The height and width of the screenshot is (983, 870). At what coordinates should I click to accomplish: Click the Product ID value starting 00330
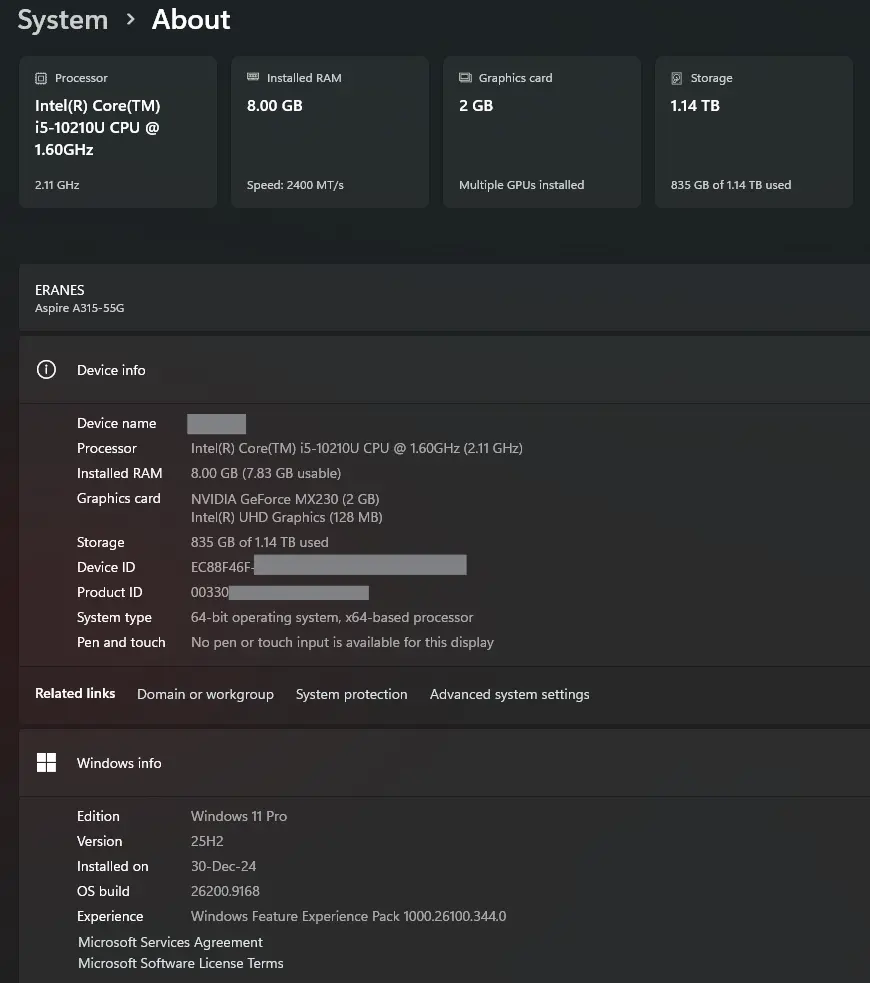tap(280, 592)
